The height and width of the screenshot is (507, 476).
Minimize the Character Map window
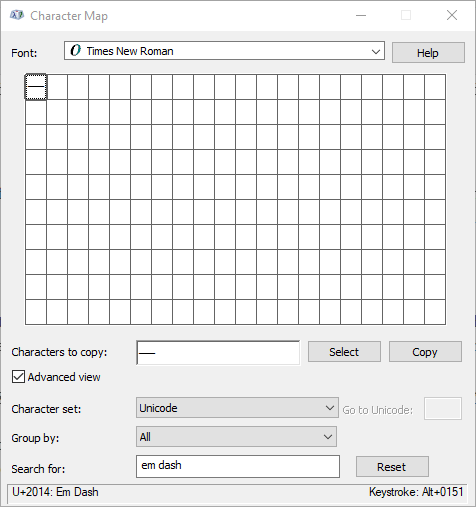tap(361, 15)
